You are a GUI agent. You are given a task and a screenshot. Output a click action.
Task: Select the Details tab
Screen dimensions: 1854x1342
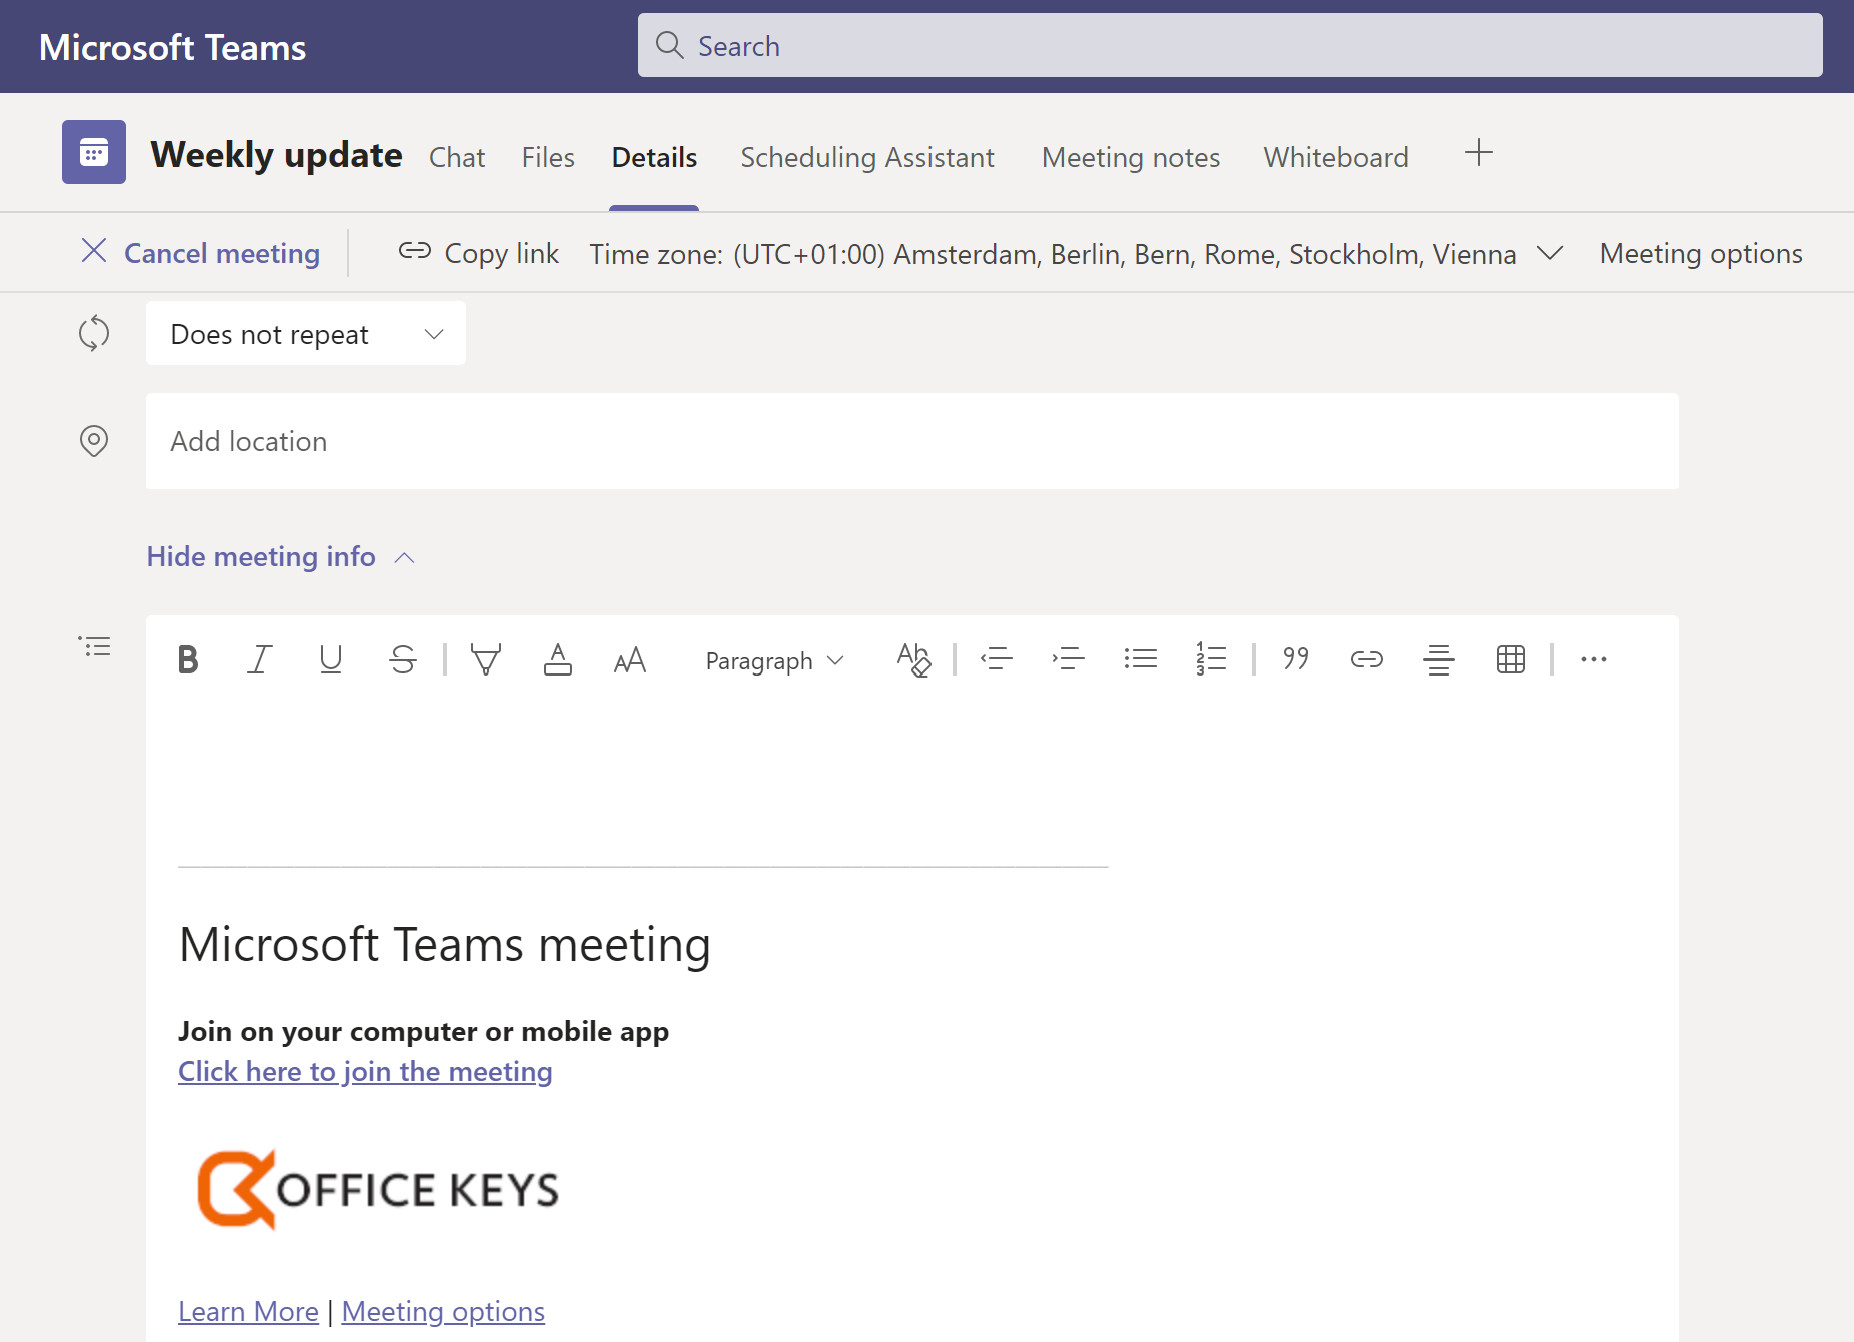pyautogui.click(x=654, y=157)
